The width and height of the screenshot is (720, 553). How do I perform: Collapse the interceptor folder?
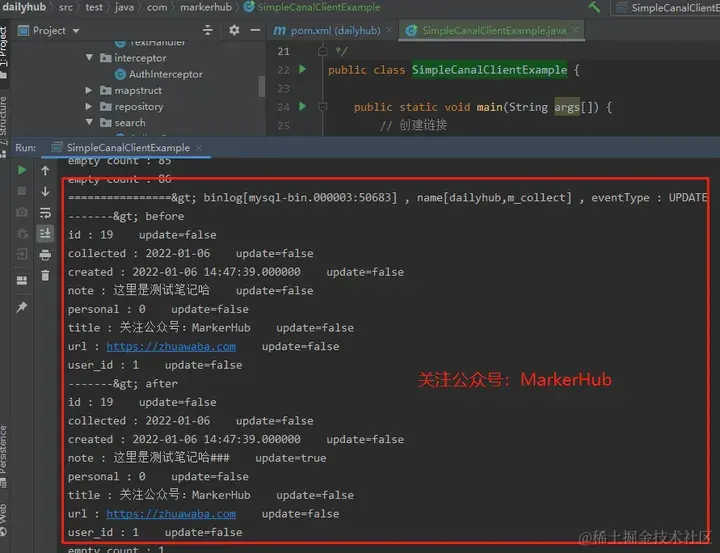(x=89, y=57)
